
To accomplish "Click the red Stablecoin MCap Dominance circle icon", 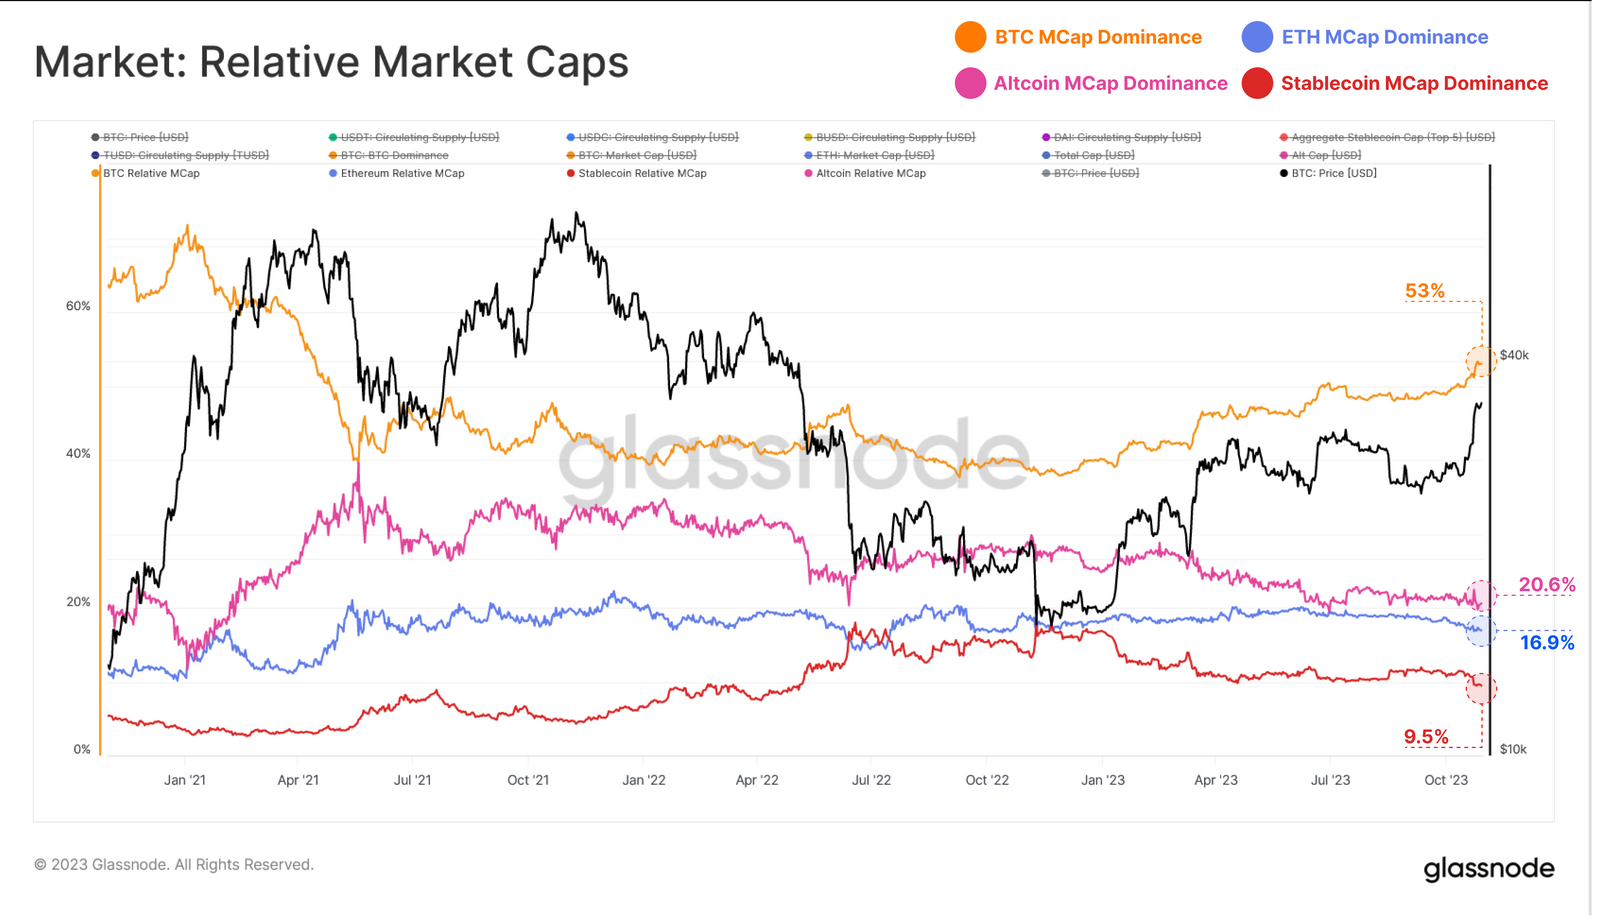I will point(1257,83).
